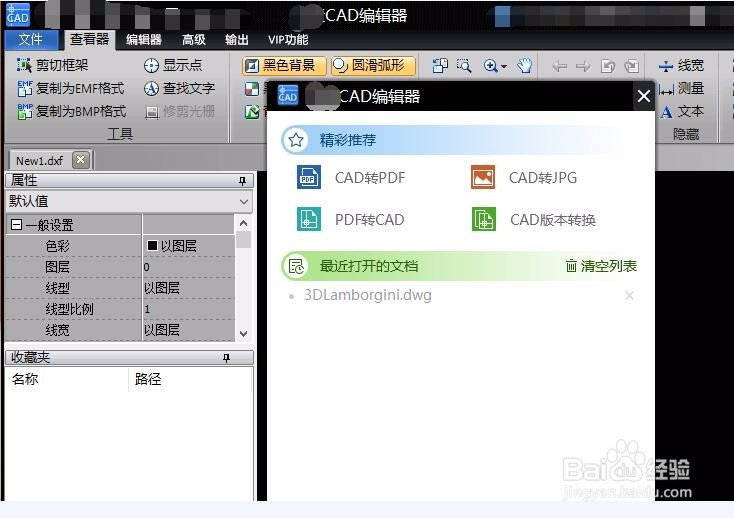The image size is (734, 518).
Task: Collapse the 一般设置 group
Action: click(x=16, y=225)
